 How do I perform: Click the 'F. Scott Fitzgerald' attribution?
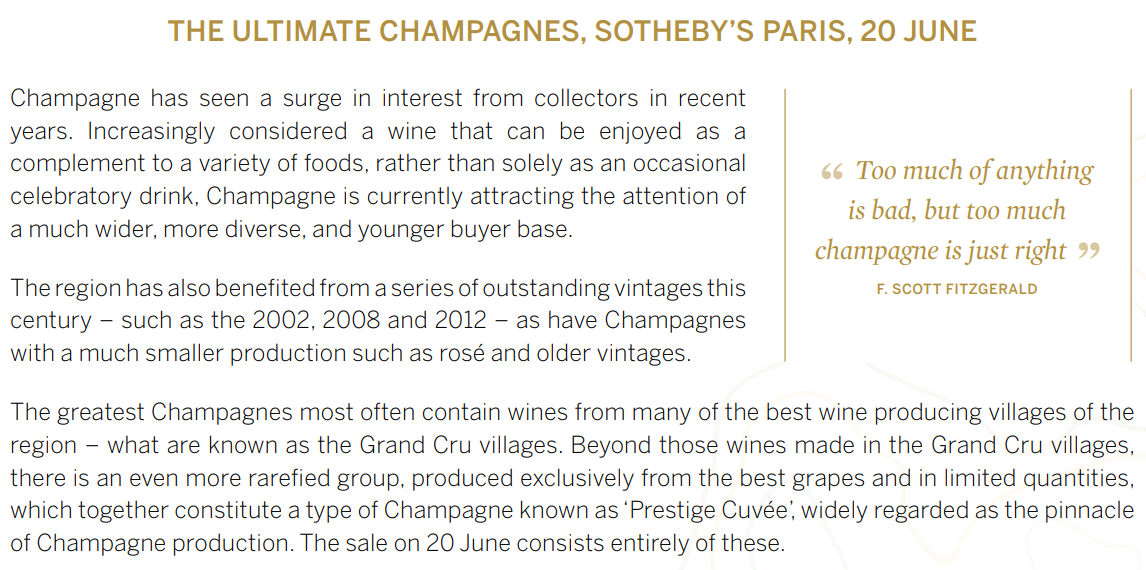tap(957, 289)
